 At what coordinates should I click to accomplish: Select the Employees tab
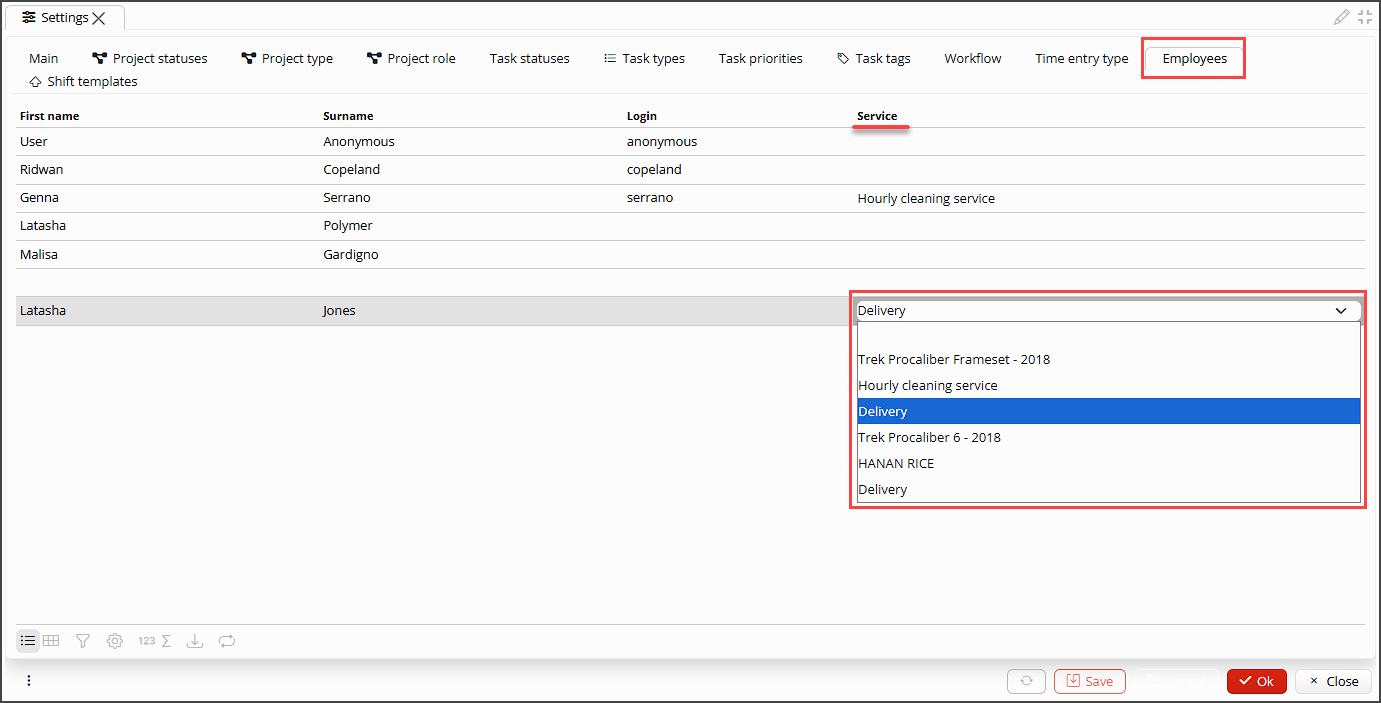1195,59
